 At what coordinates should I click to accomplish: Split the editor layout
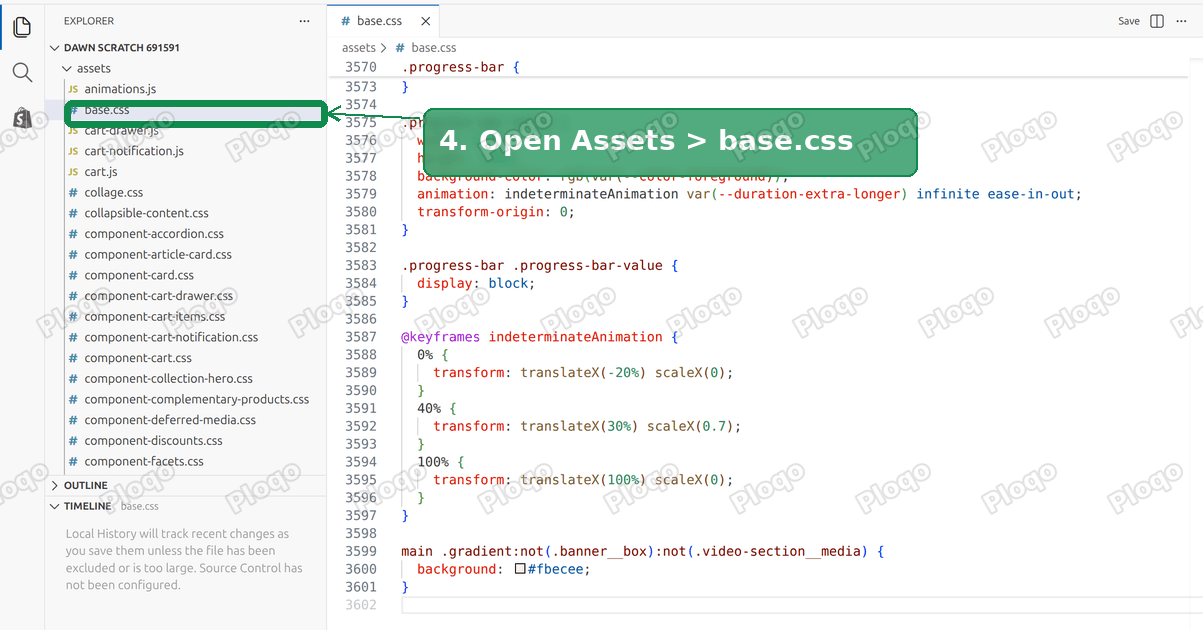pos(1157,21)
